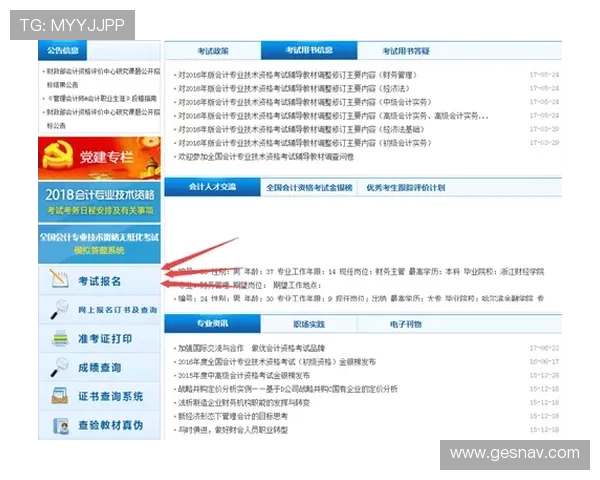Open the 2016年度初级资格金银榜发布 article
The image size is (600, 480).
277,362
